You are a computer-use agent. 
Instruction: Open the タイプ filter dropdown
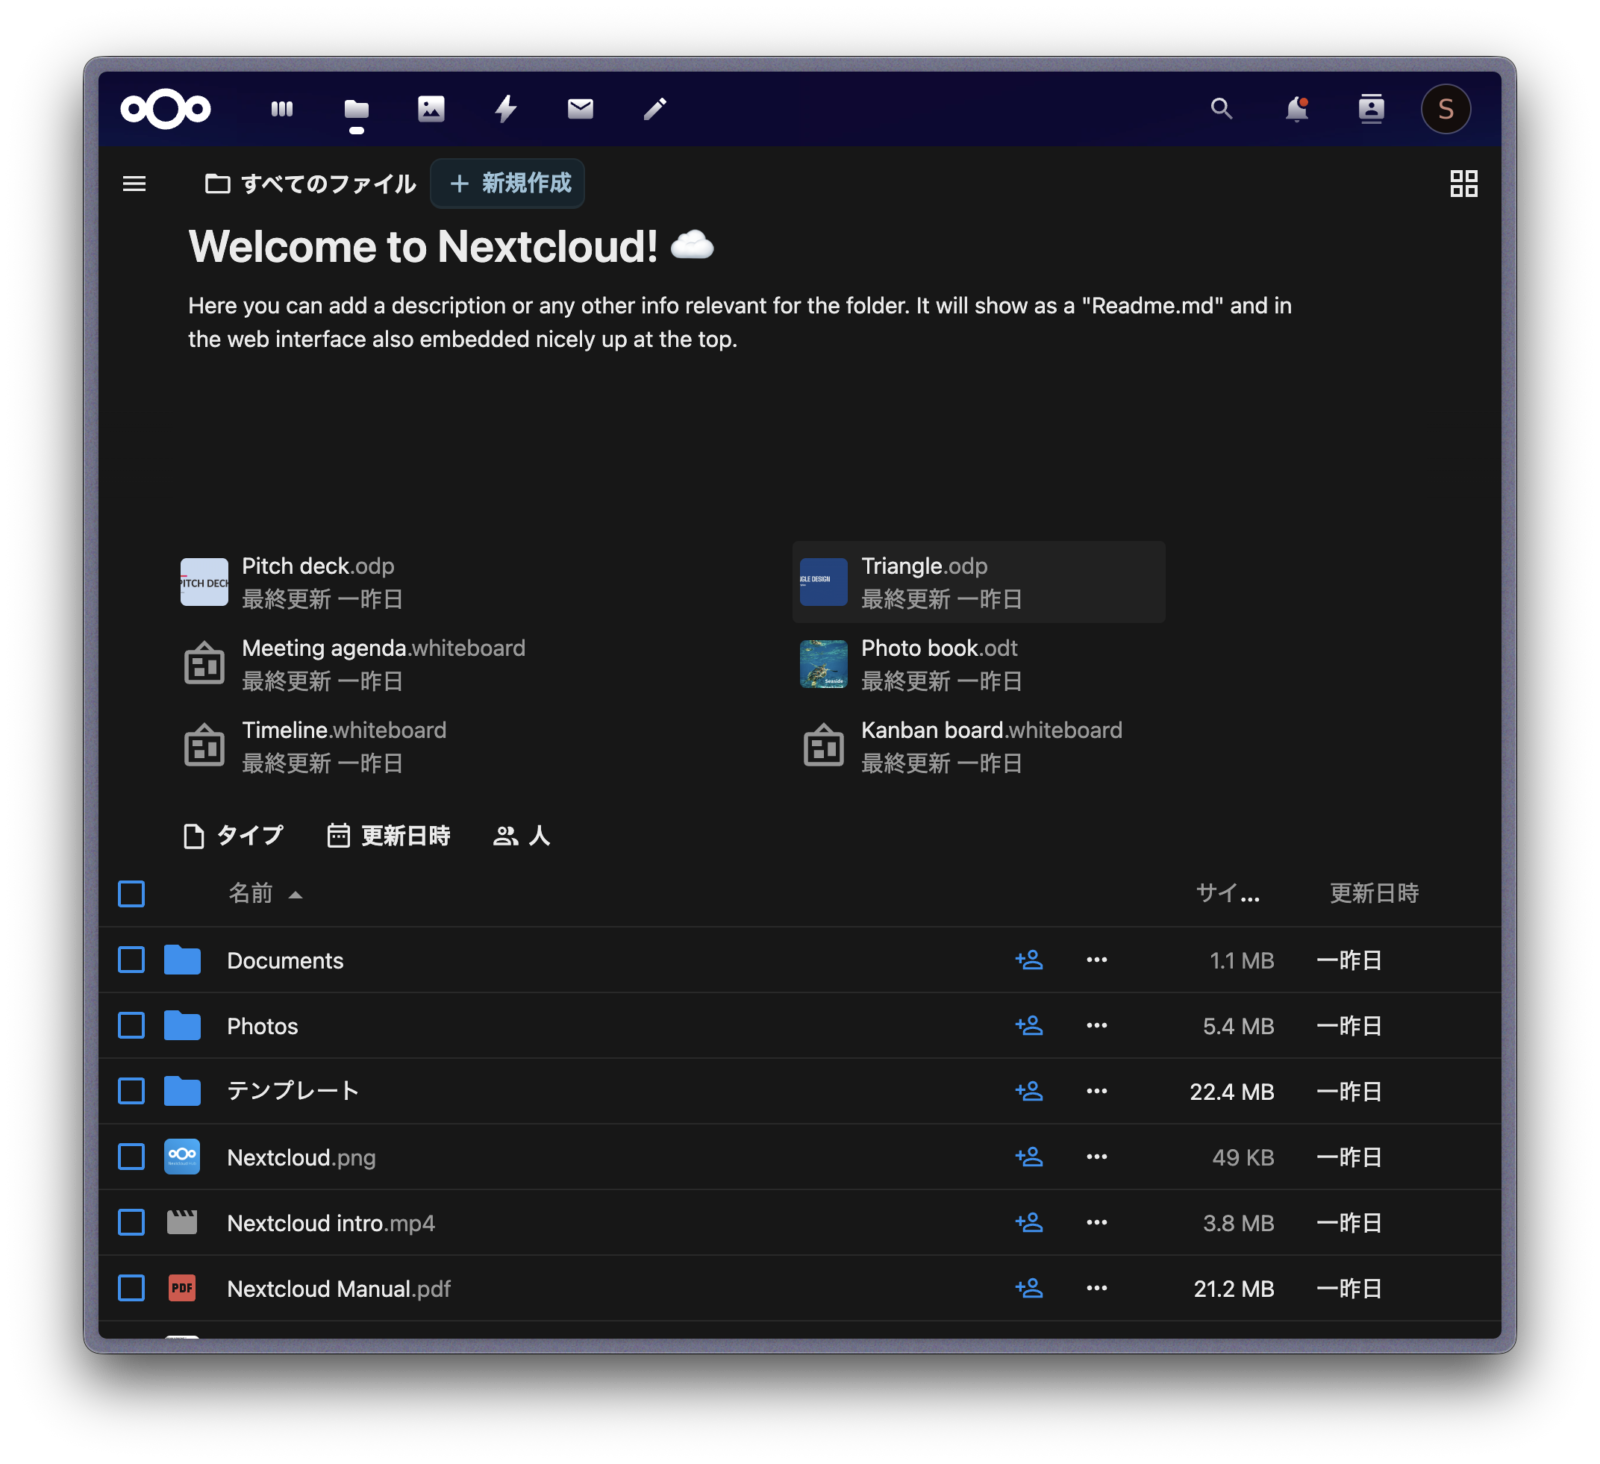234,836
